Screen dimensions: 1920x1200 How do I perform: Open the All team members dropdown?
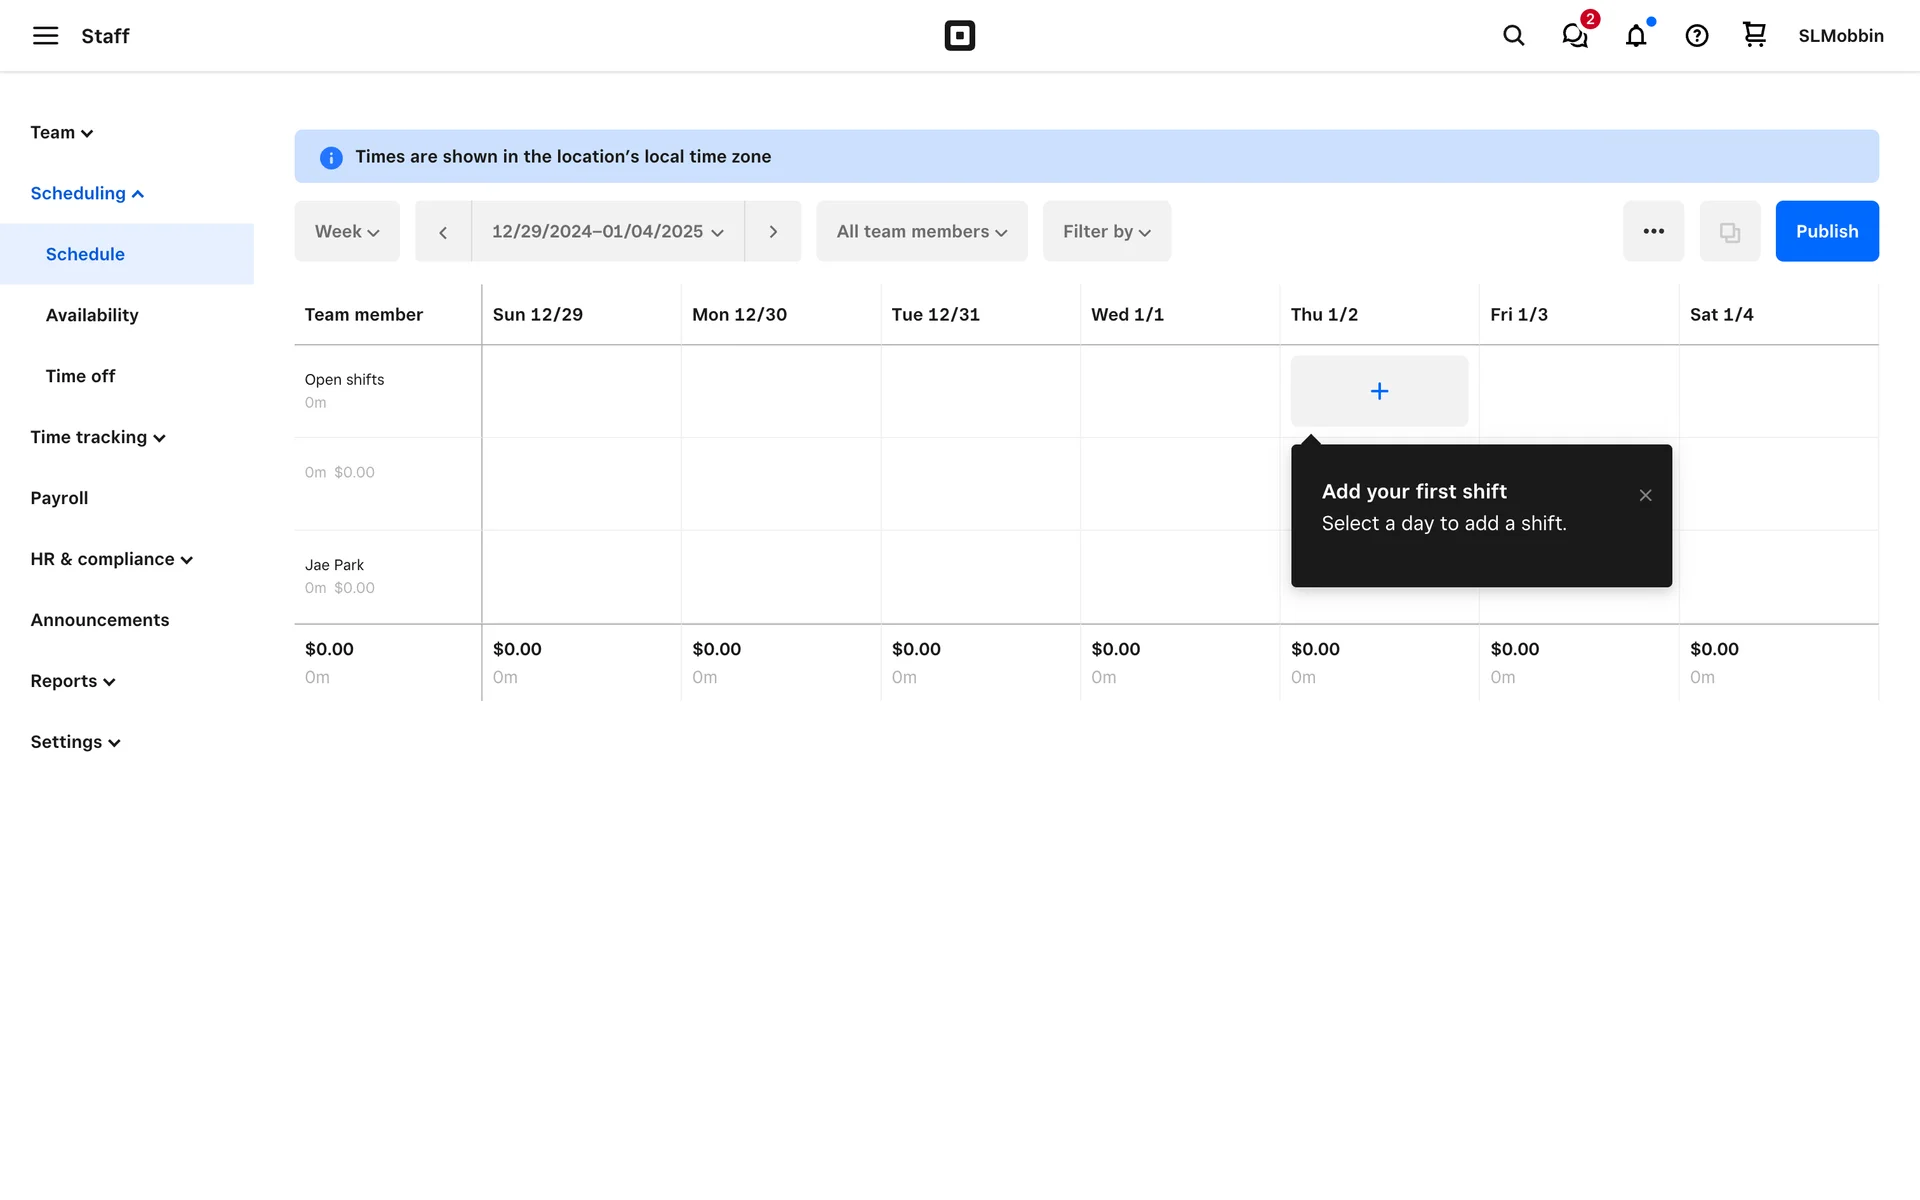pos(921,232)
